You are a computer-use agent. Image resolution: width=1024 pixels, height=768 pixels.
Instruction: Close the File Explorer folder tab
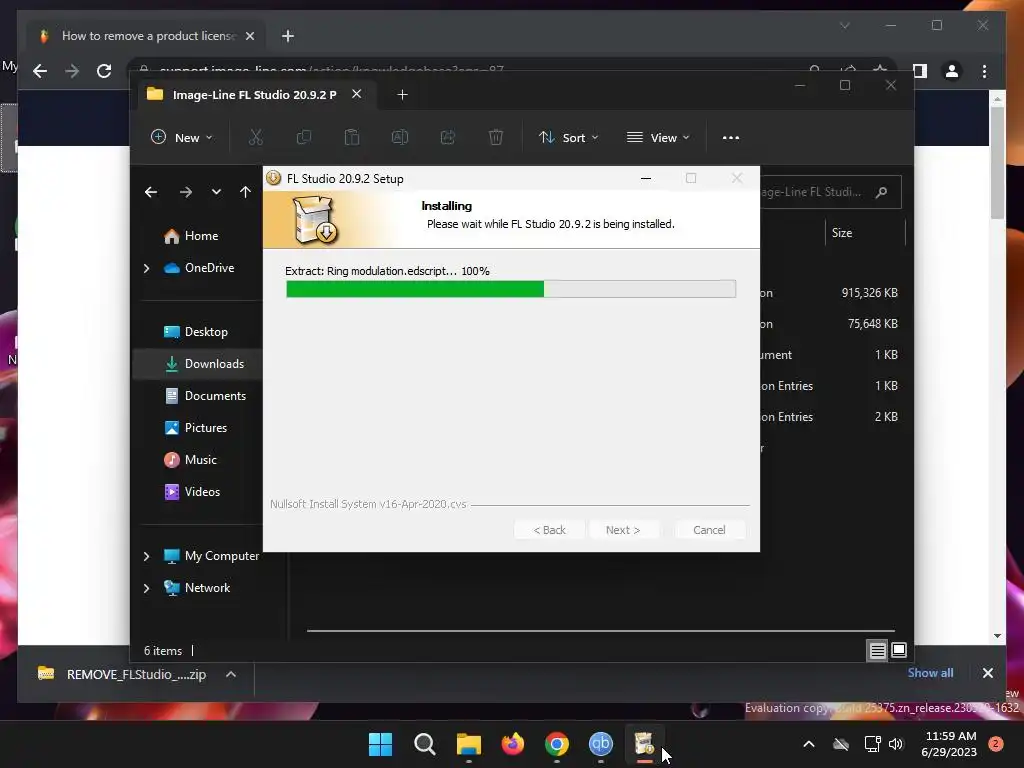coord(357,94)
